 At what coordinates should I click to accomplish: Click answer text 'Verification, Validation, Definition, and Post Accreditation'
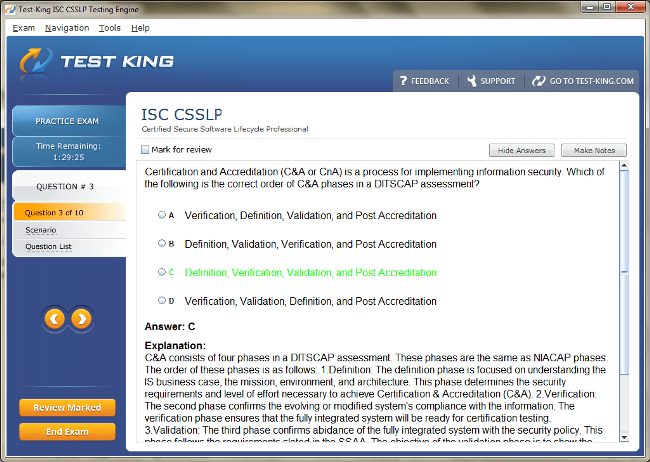(x=310, y=301)
